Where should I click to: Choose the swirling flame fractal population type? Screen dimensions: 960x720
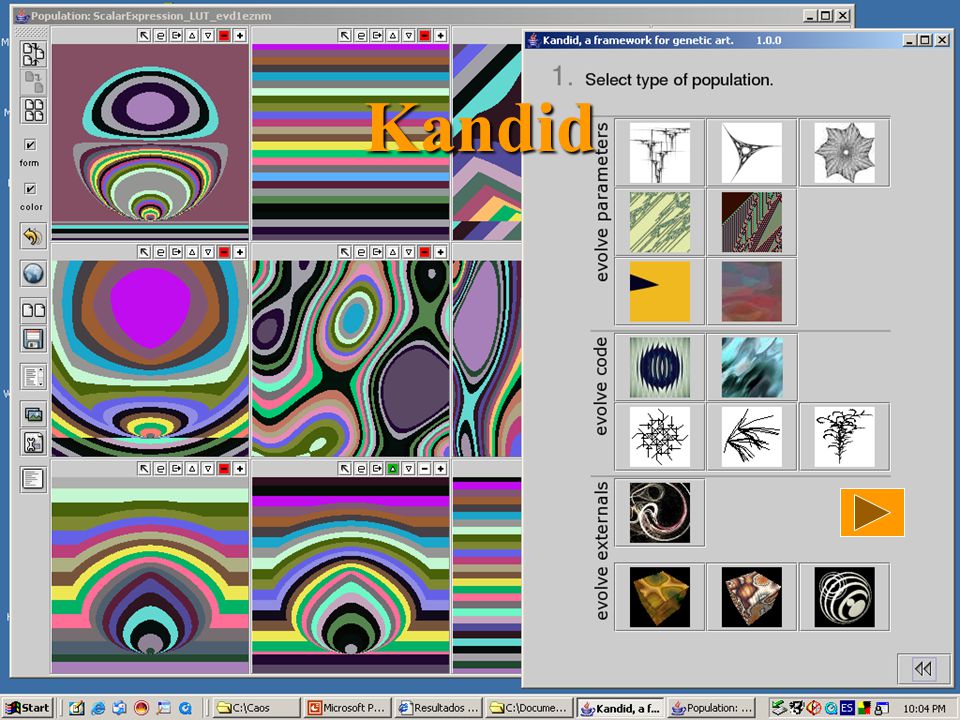pyautogui.click(x=659, y=512)
